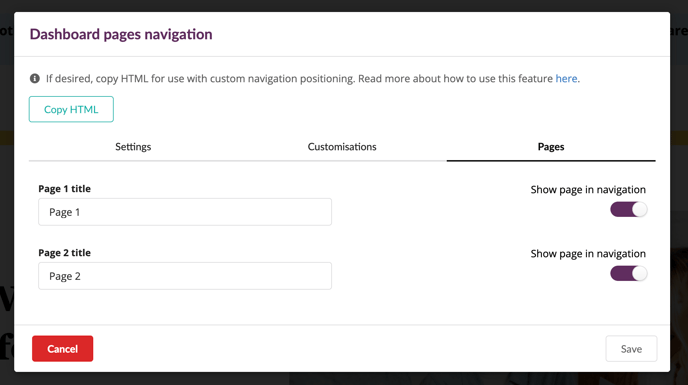Select the Pages tab

click(551, 147)
